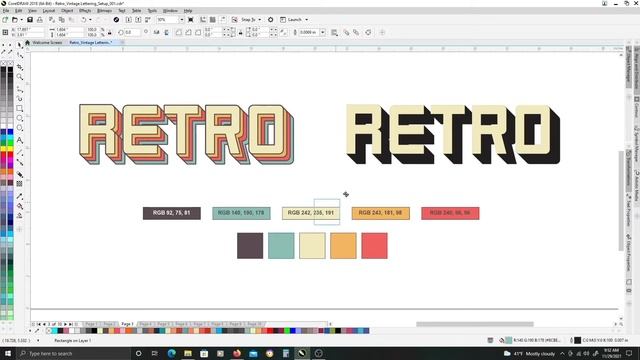Jump to the first page

(39, 324)
